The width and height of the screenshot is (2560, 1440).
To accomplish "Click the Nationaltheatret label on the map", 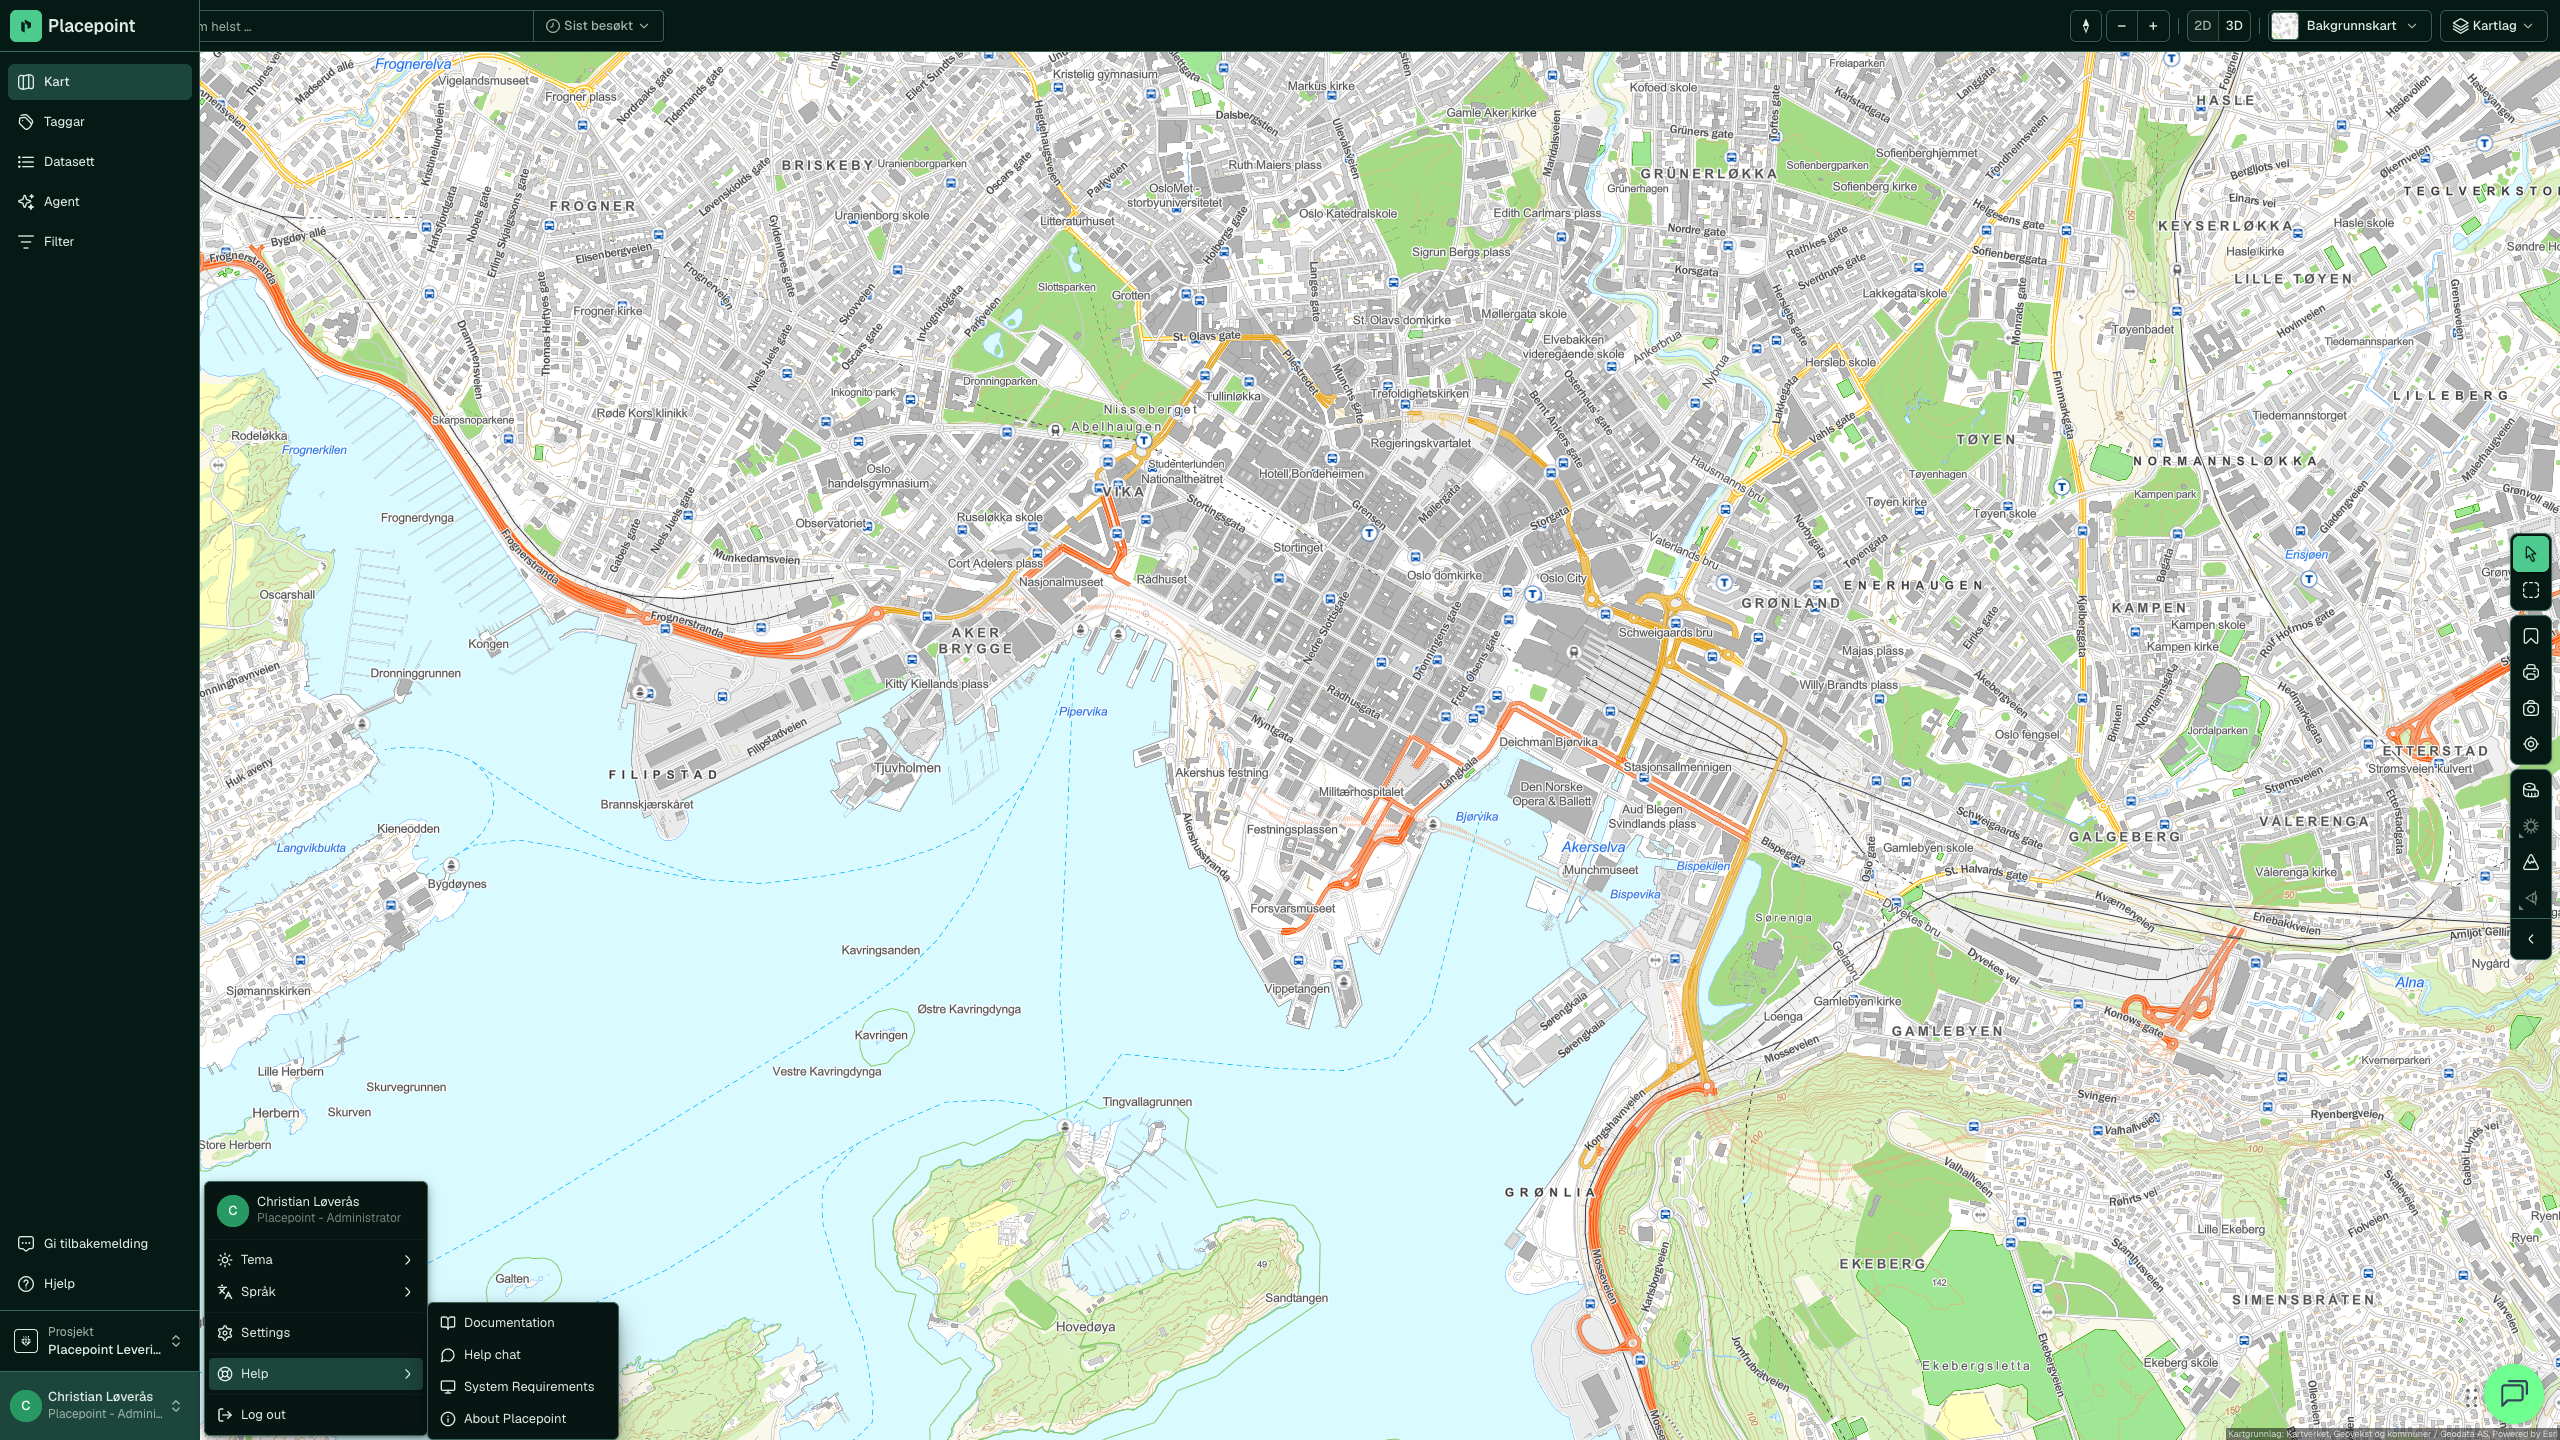I will pos(1181,479).
